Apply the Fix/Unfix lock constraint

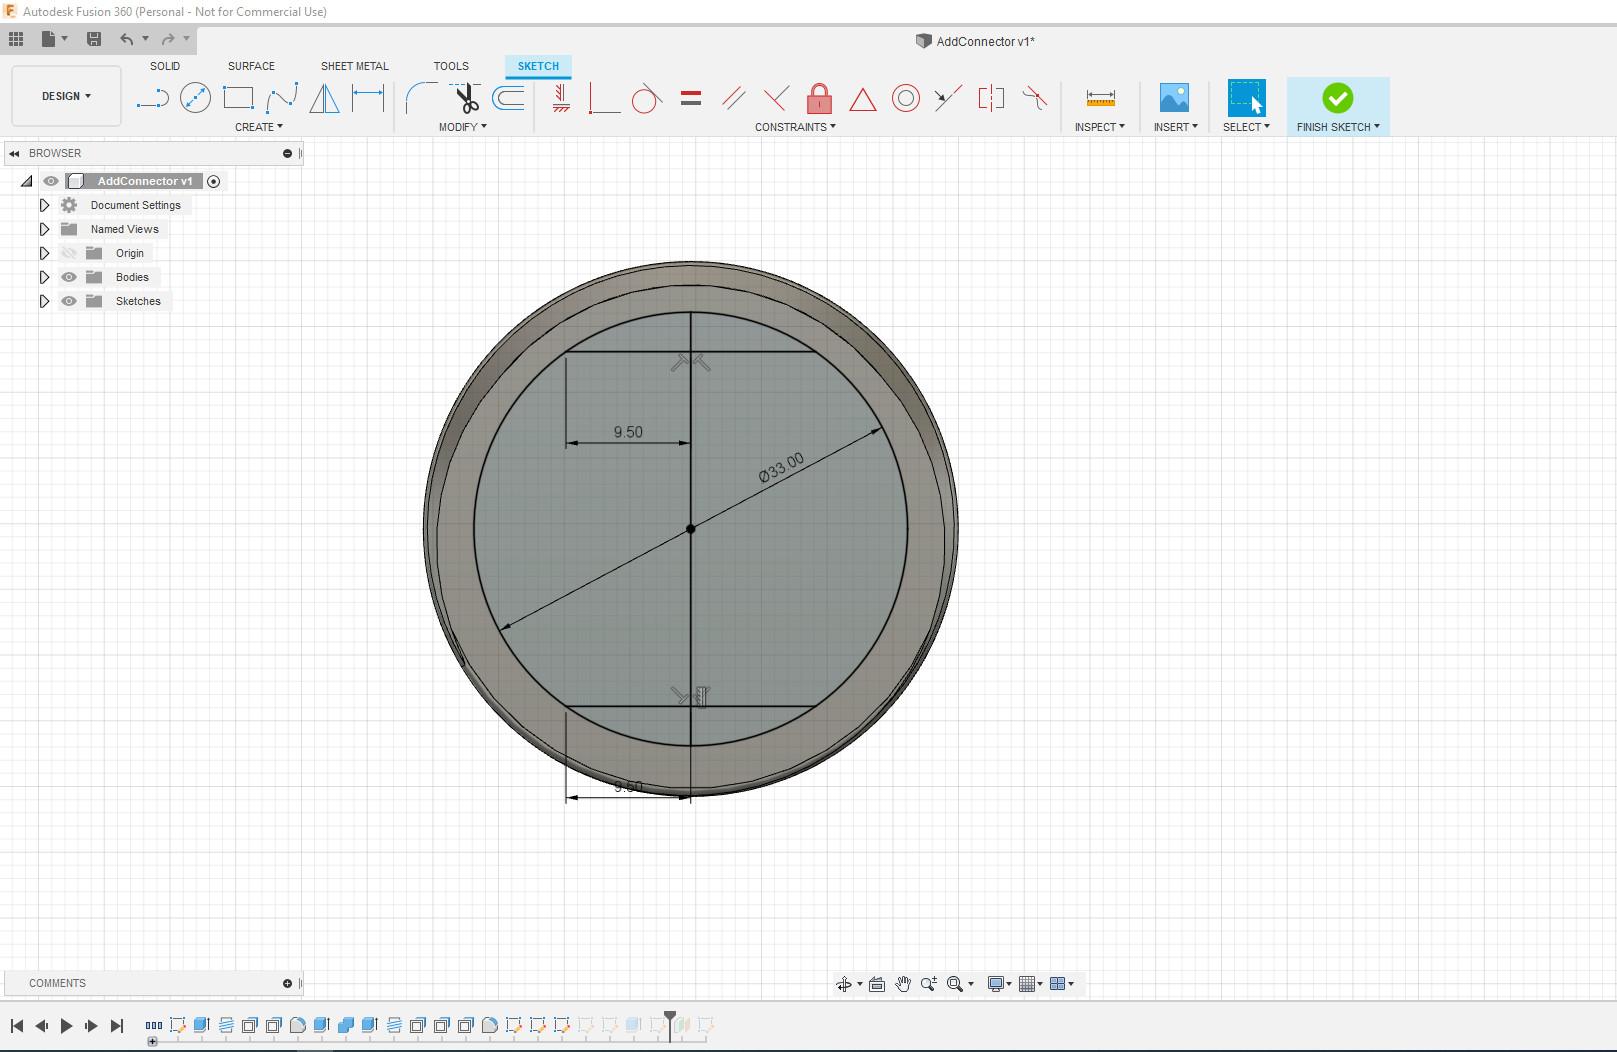click(819, 98)
